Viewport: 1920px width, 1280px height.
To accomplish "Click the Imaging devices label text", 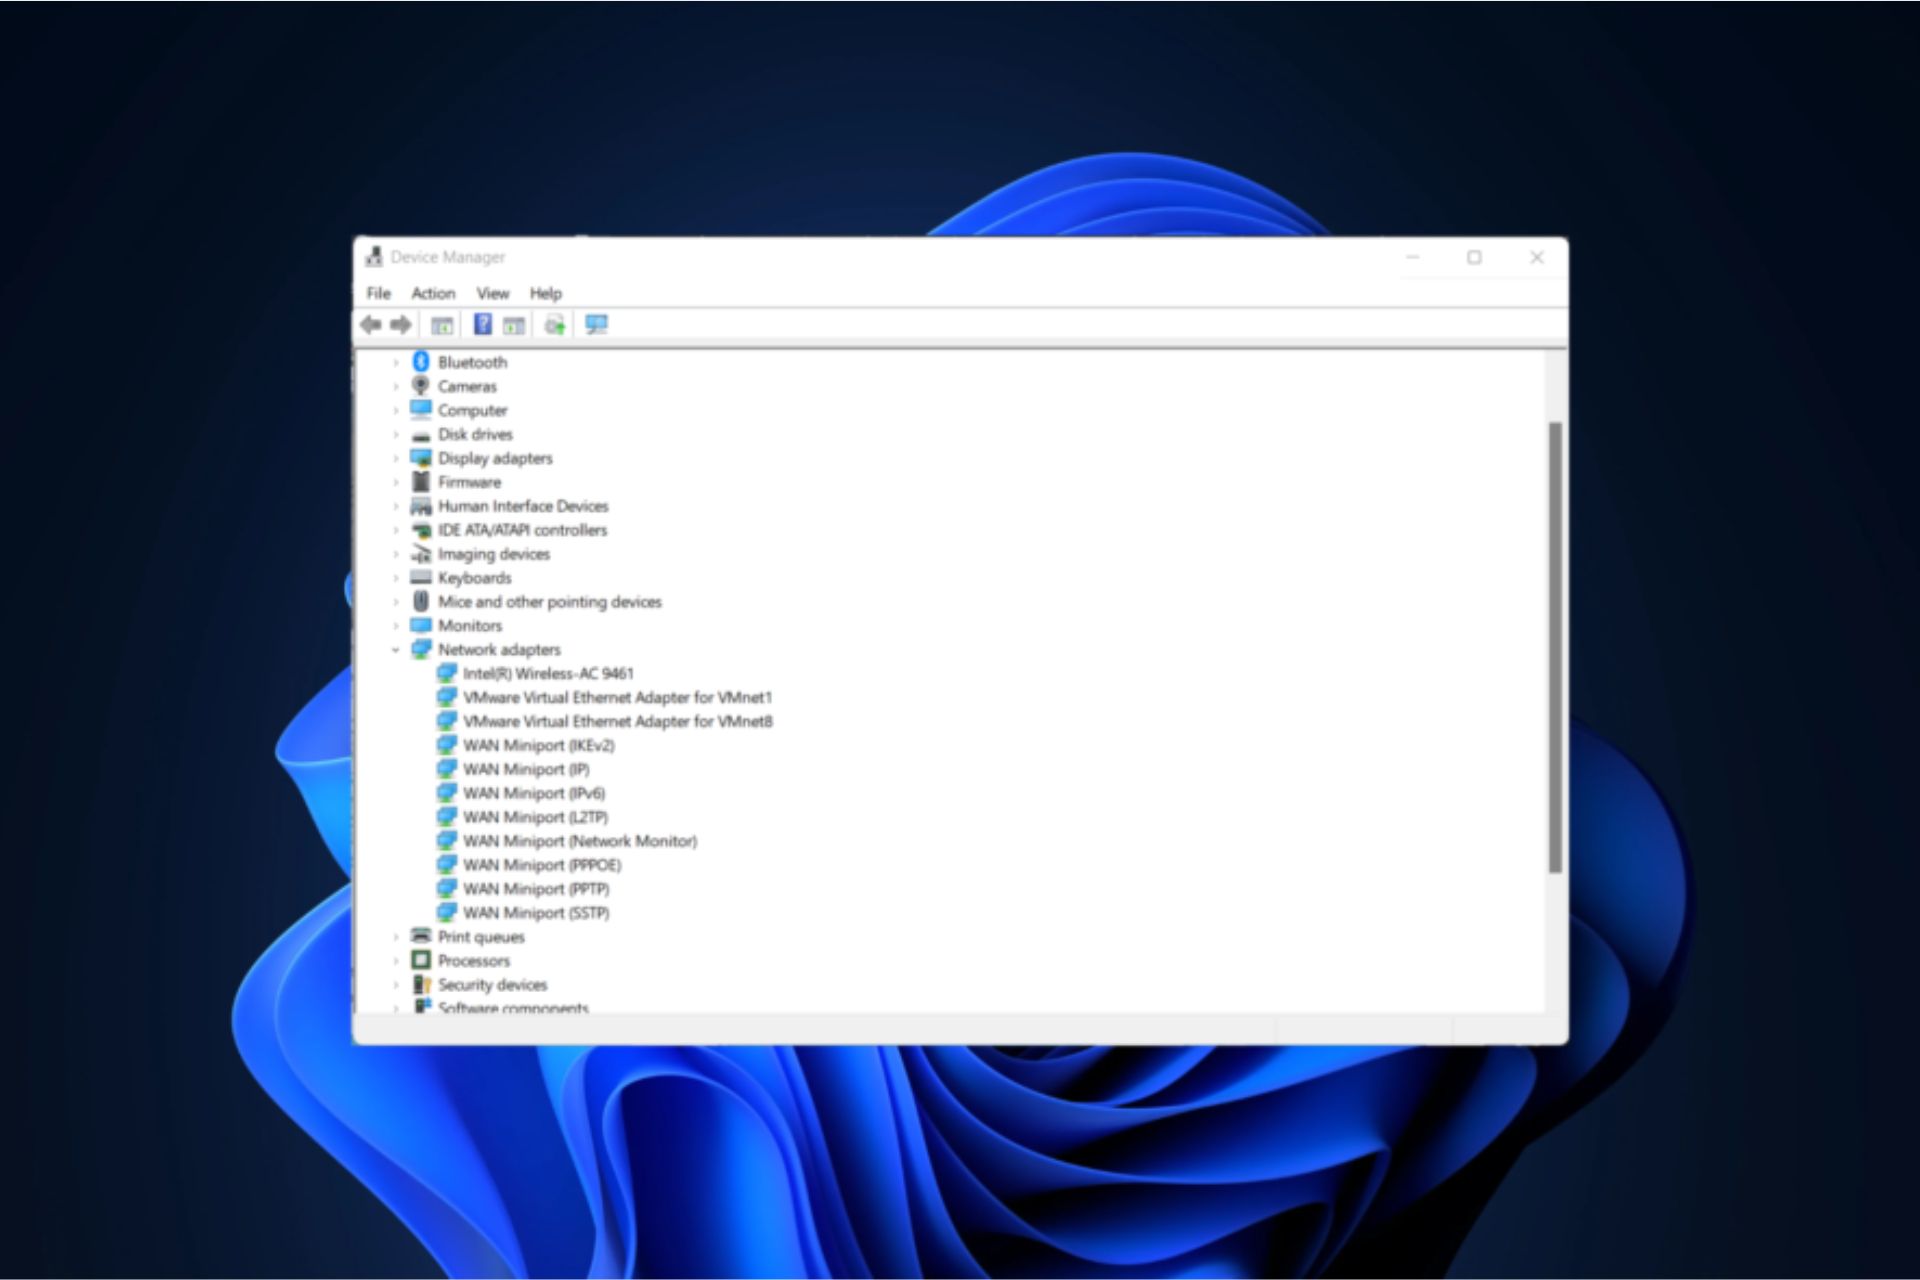I will pos(494,554).
